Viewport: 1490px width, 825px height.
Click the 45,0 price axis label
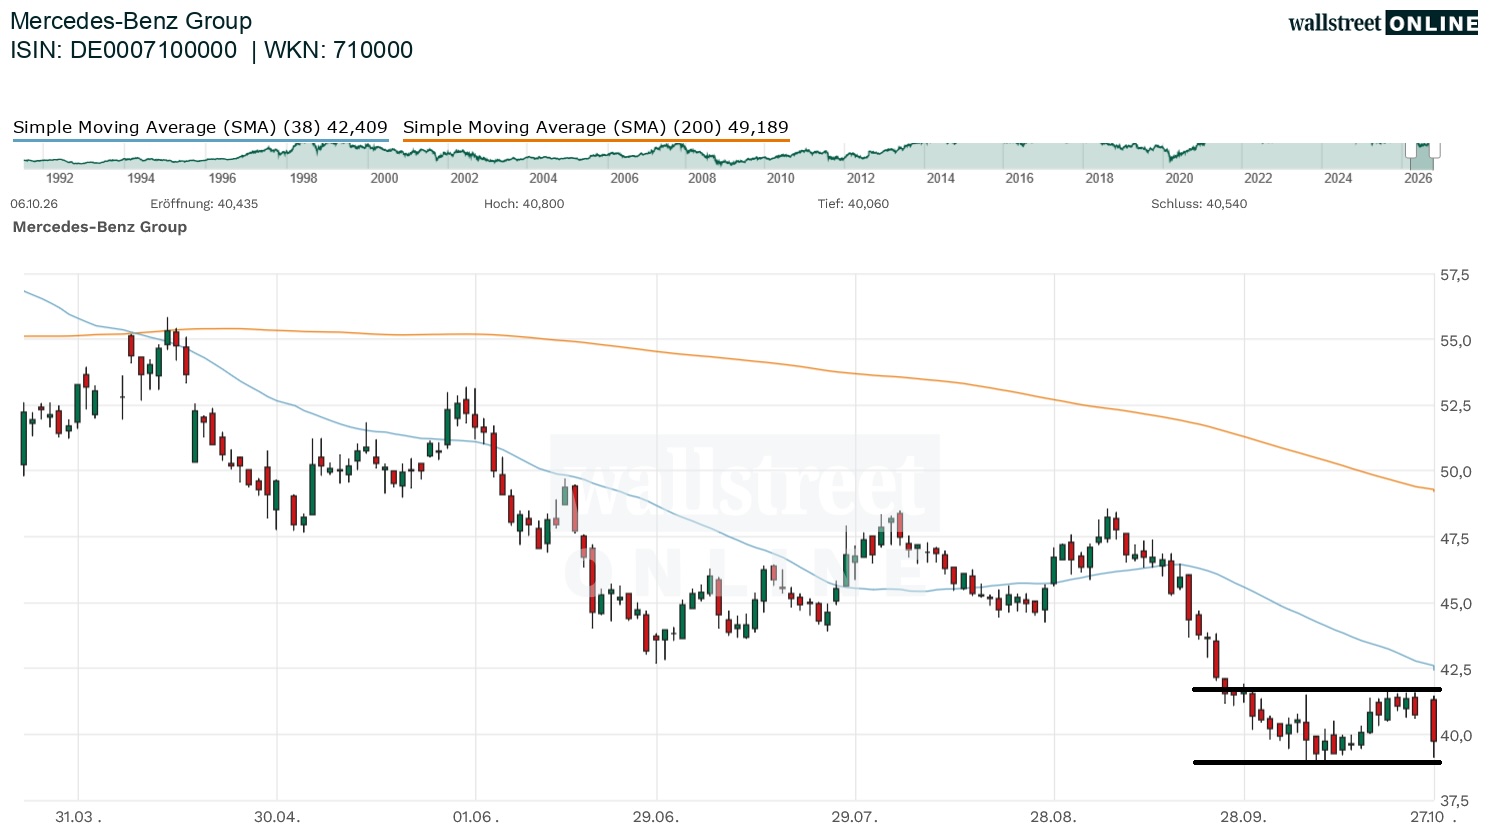pos(1455,604)
